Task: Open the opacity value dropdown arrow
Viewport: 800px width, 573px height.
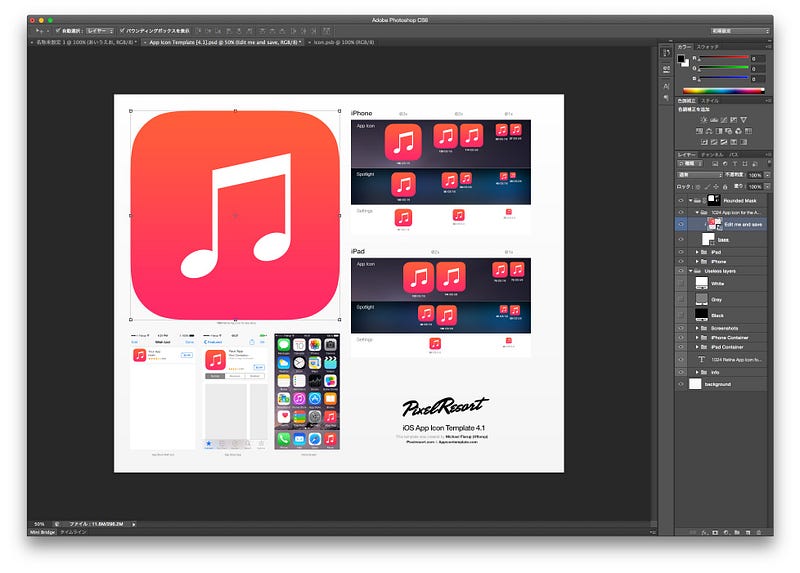Action: (767, 175)
